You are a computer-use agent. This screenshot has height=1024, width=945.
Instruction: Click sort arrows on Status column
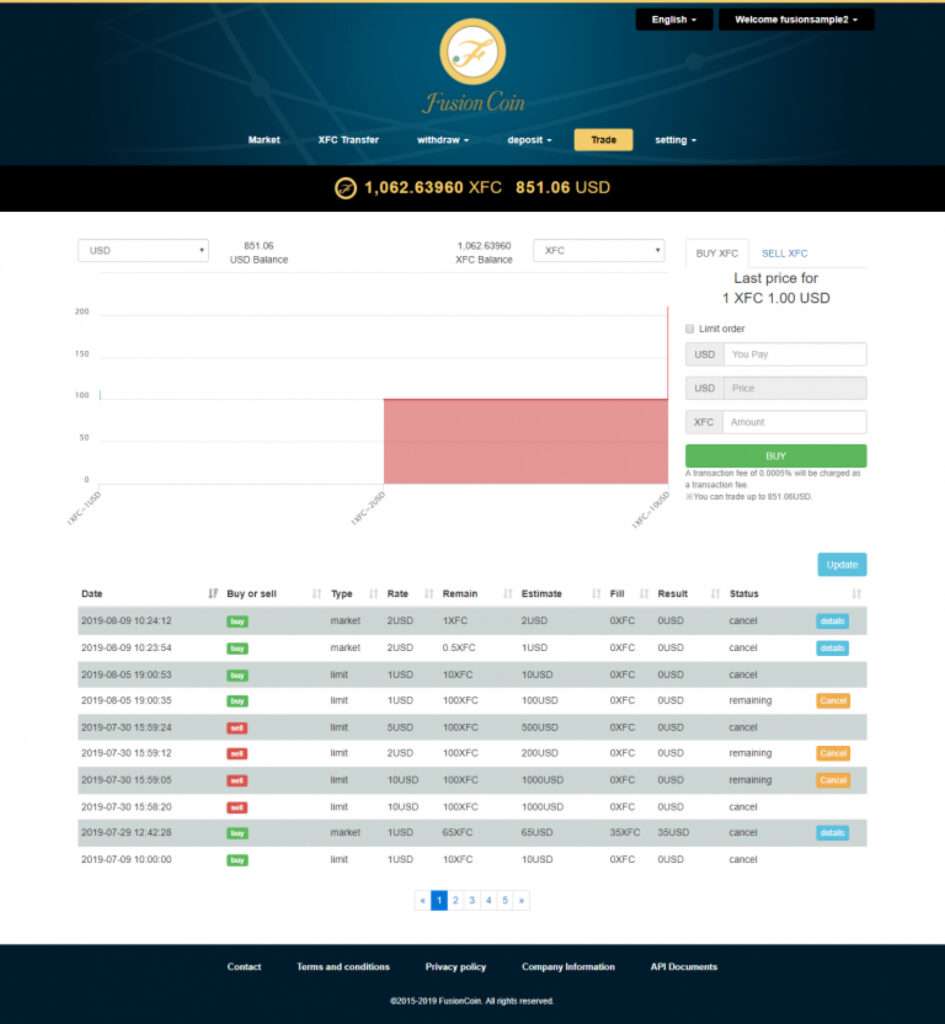856,594
